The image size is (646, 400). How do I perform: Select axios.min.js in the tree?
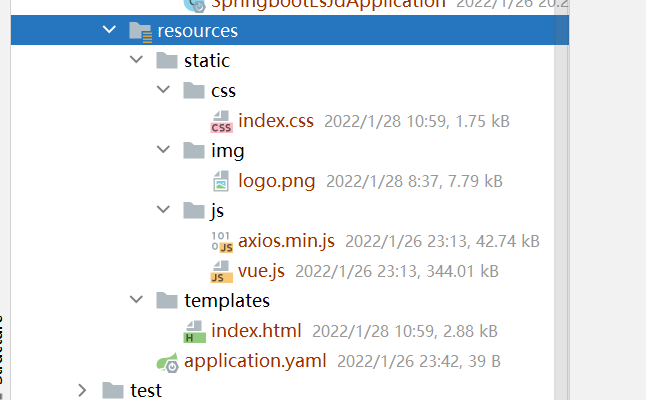287,241
